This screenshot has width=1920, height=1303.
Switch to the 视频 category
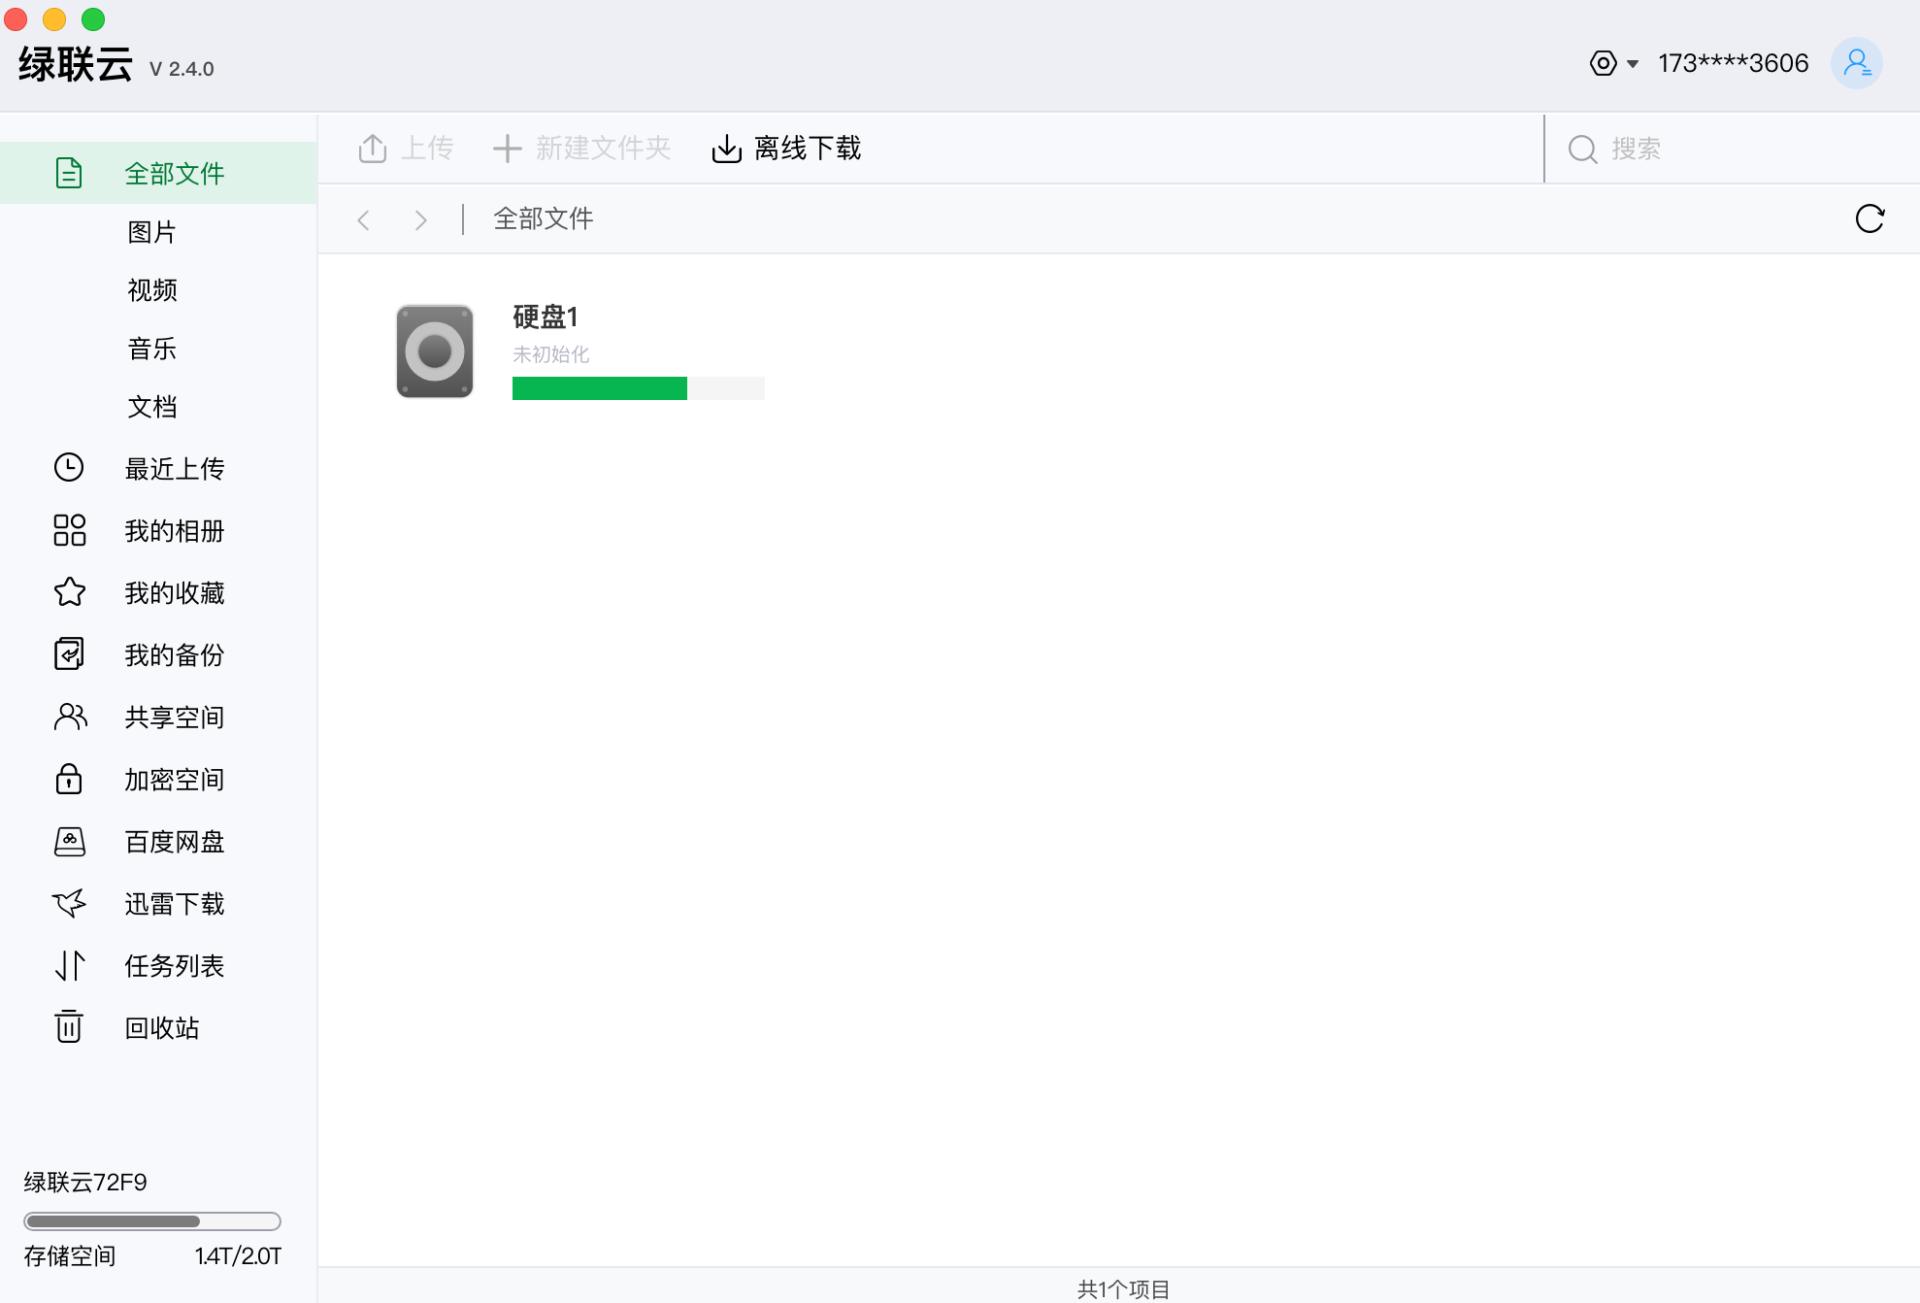[151, 290]
